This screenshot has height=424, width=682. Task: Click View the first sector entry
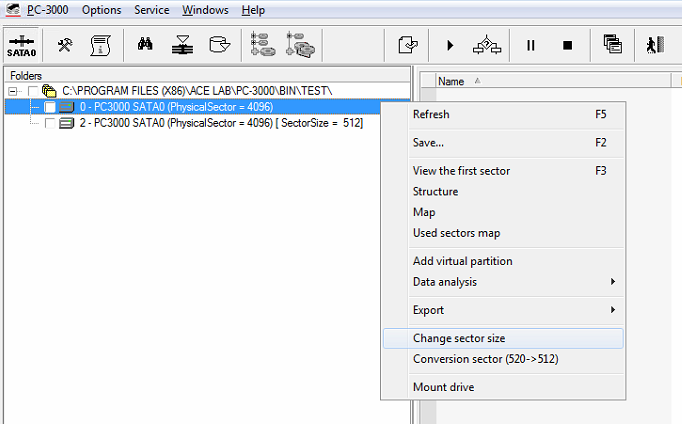pyautogui.click(x=461, y=171)
